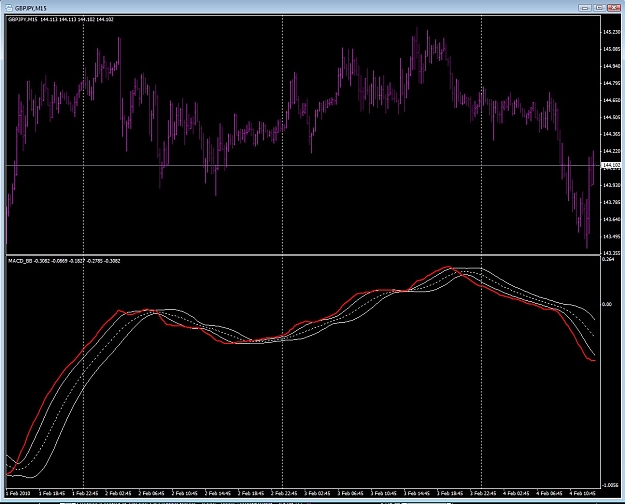625x504 pixels.
Task: Click the 144.650 price scale label
Action: 611,100
